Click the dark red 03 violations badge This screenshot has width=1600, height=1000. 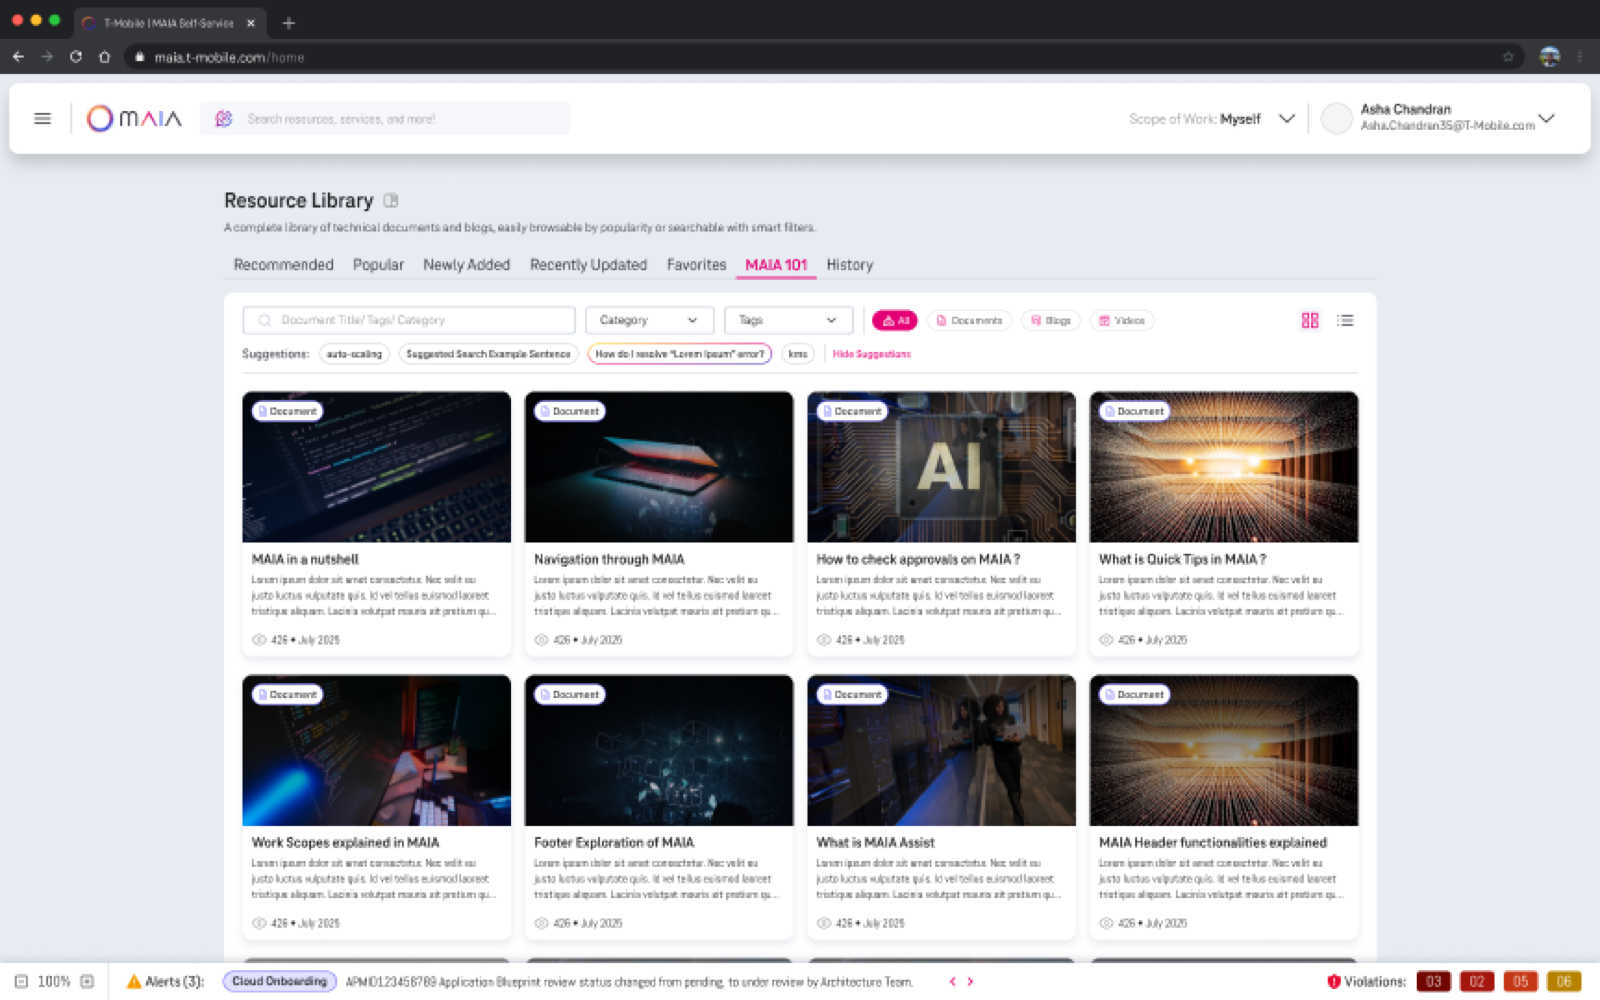1434,982
